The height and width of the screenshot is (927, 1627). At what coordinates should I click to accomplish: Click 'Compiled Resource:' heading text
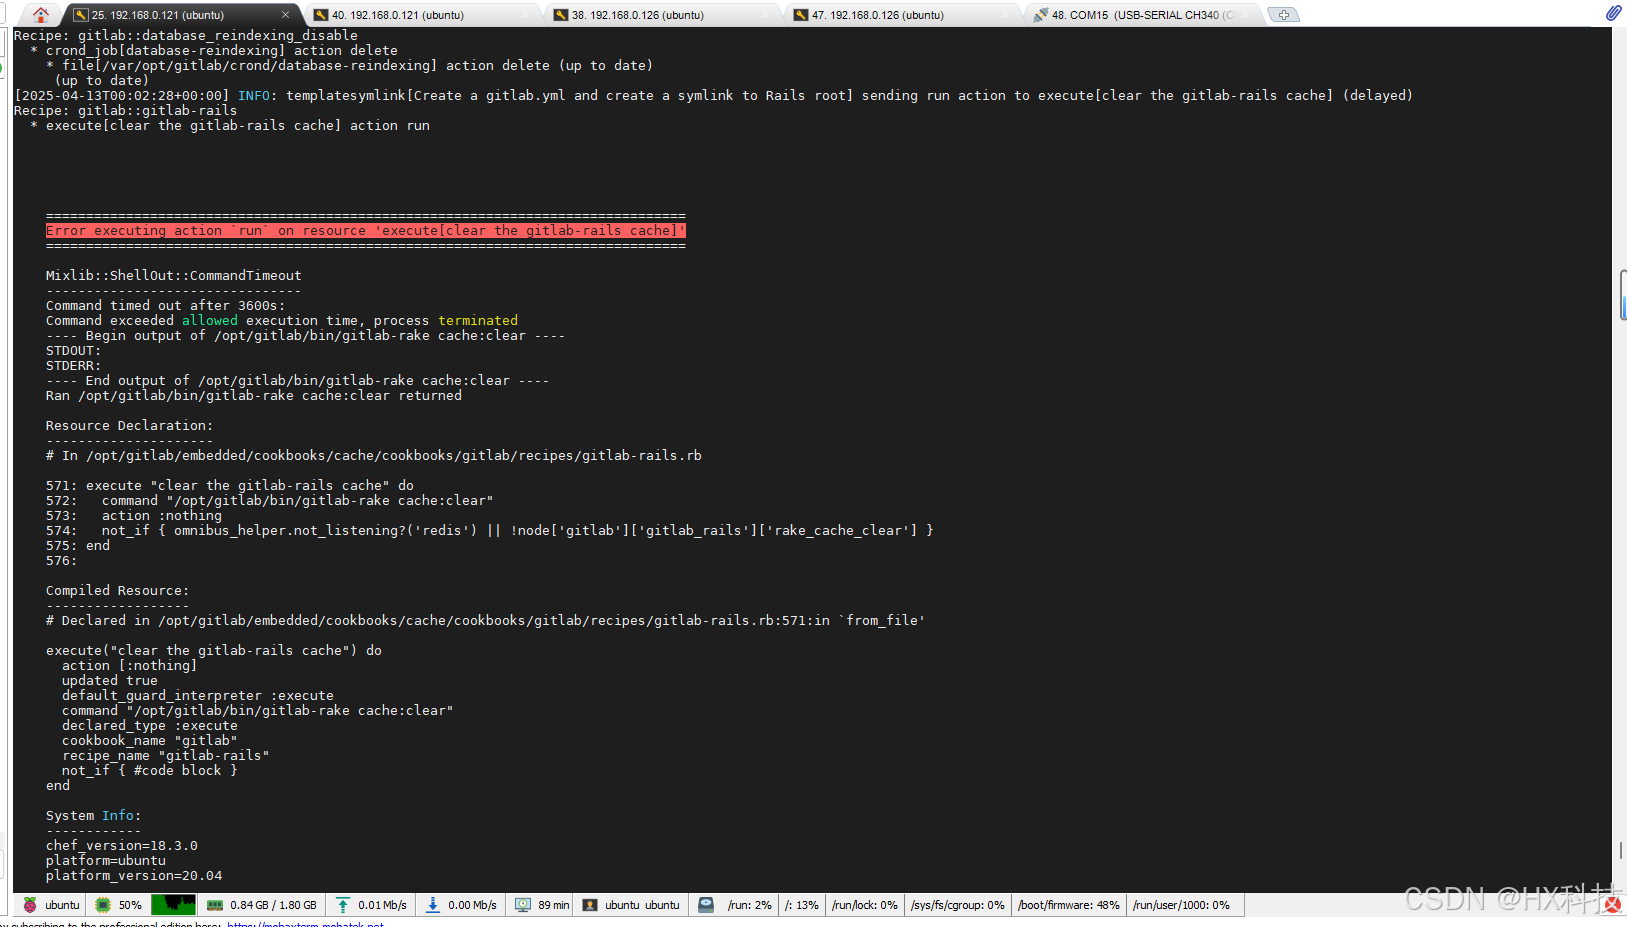(x=117, y=591)
